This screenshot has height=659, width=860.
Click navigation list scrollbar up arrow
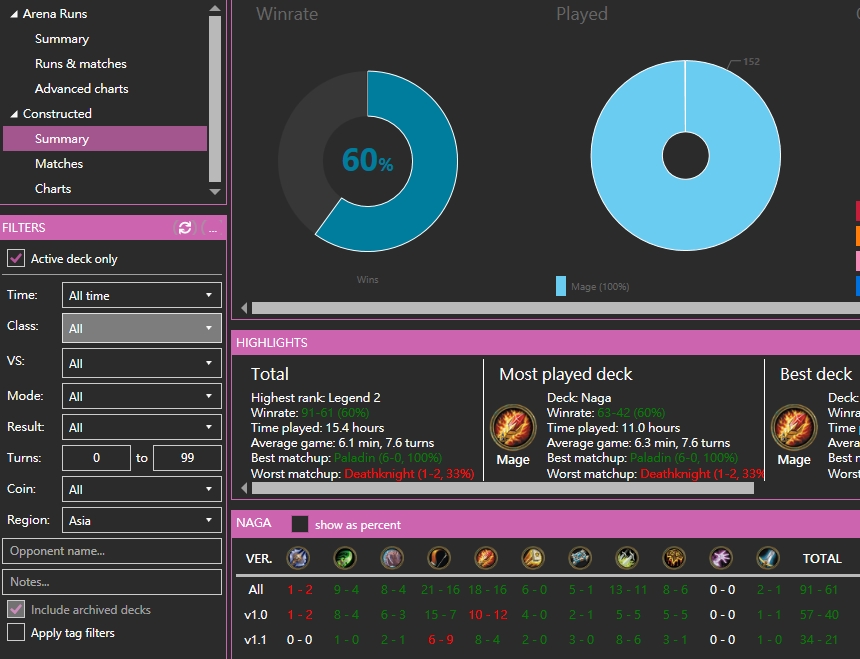point(215,8)
